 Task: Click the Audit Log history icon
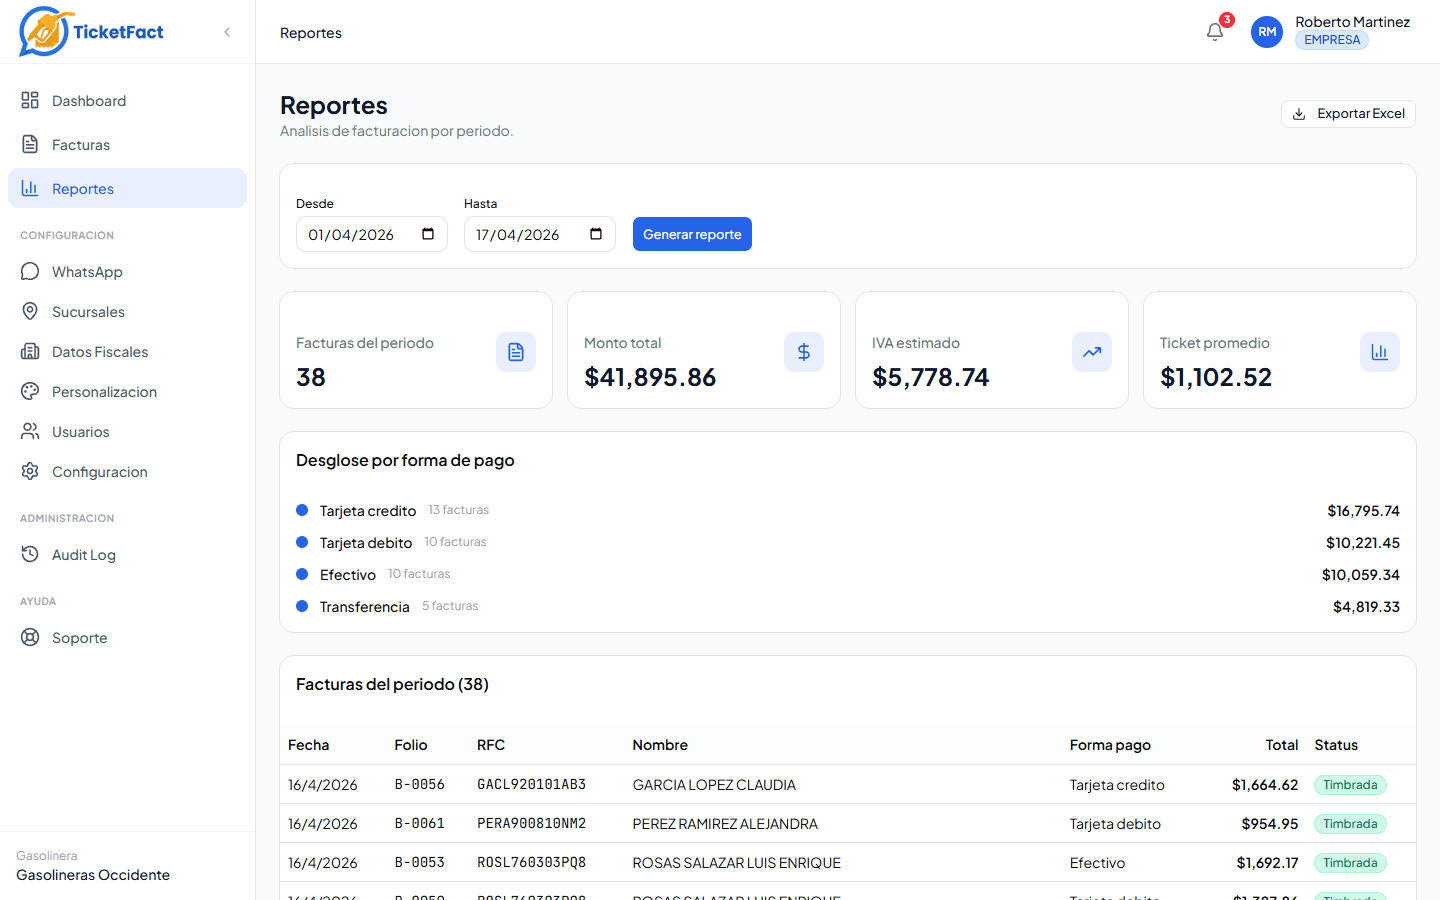[30, 554]
